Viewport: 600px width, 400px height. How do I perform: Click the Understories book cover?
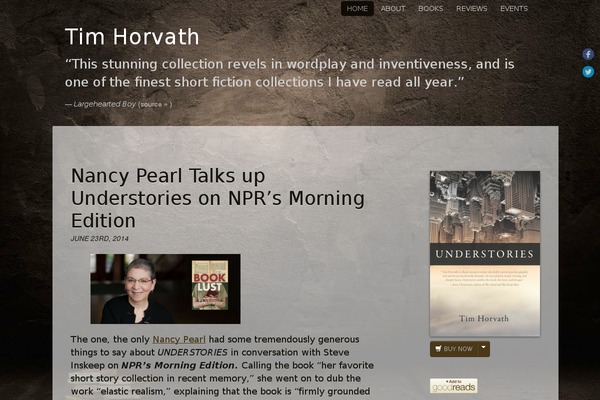click(x=485, y=253)
